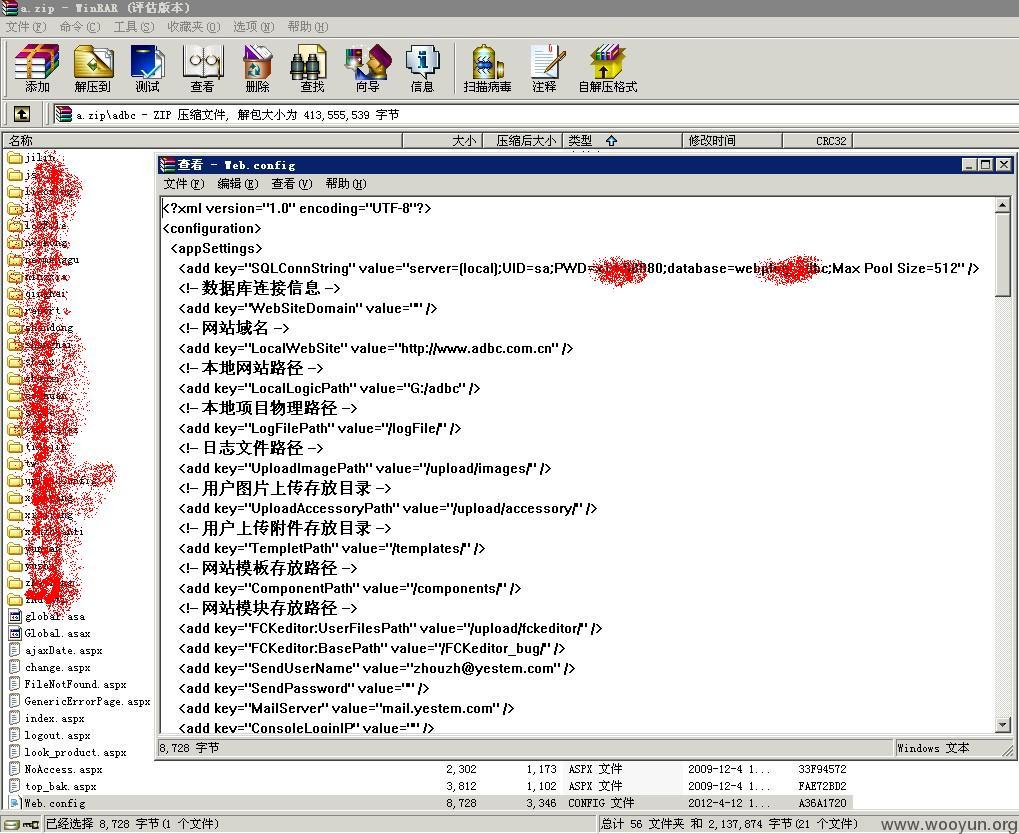This screenshot has height=834, width=1019.
Task: Click CRC value A36A1720 in Web.config row
Action: [822, 803]
